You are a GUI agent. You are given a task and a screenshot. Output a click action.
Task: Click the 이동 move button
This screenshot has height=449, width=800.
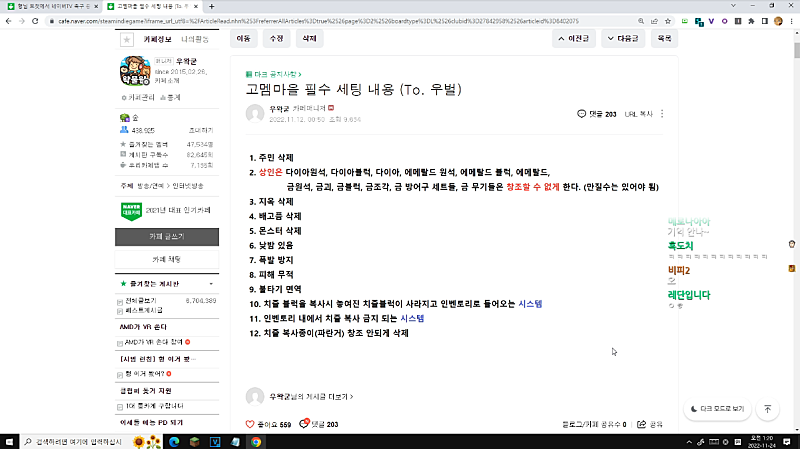pyautogui.click(x=244, y=39)
